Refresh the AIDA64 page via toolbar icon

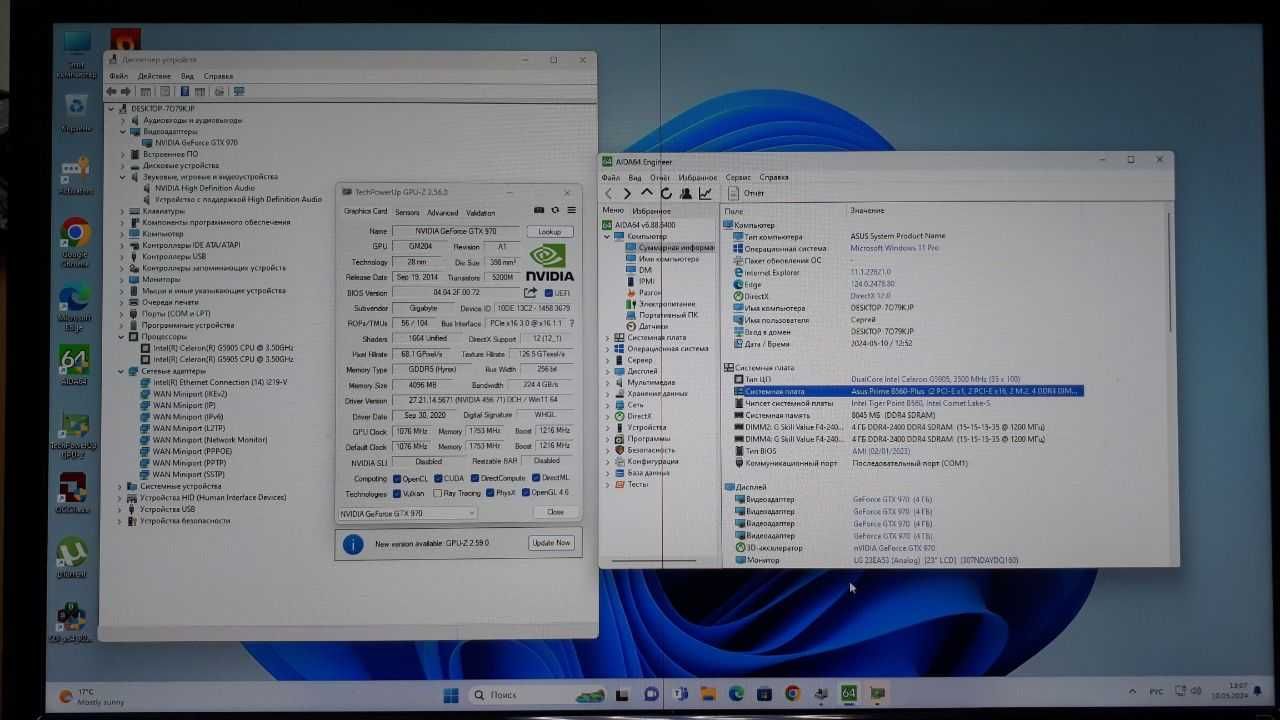click(666, 193)
